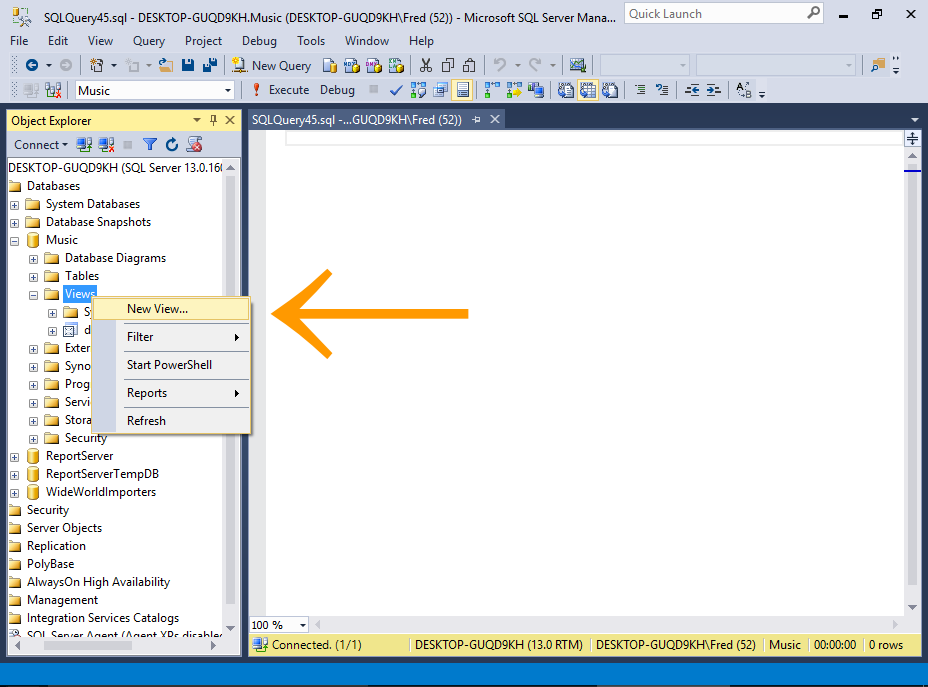
Task: Click the Save All icon in toolbar
Action: coord(210,65)
